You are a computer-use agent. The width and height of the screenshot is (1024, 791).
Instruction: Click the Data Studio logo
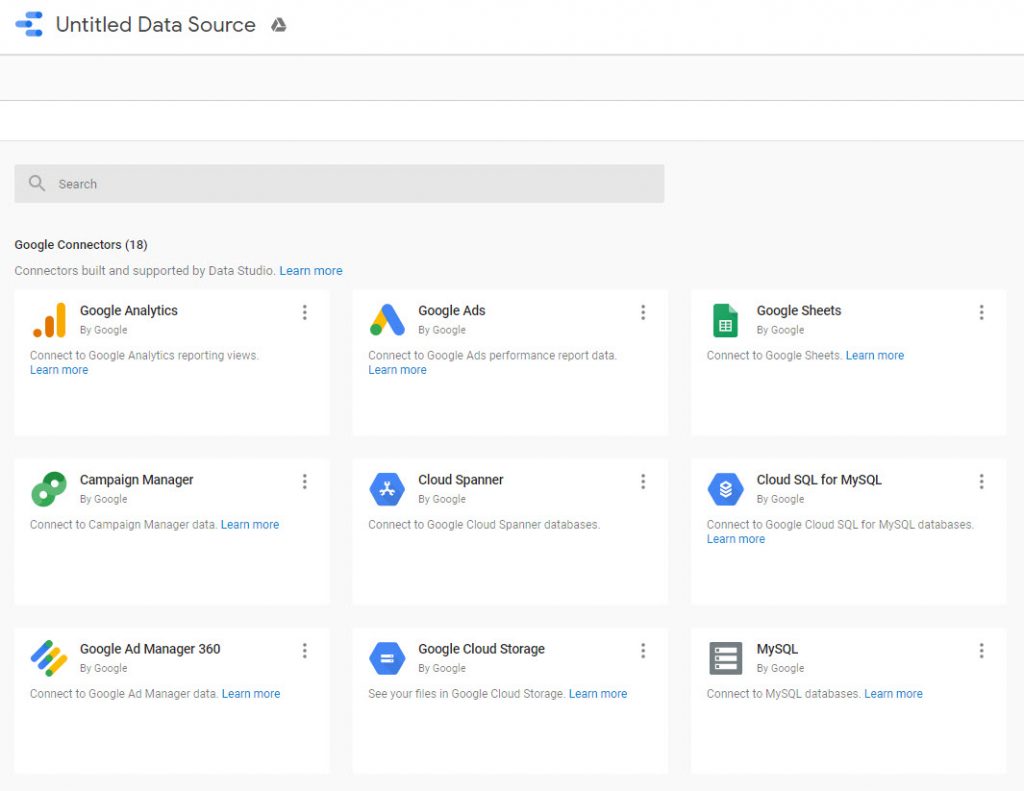point(28,24)
